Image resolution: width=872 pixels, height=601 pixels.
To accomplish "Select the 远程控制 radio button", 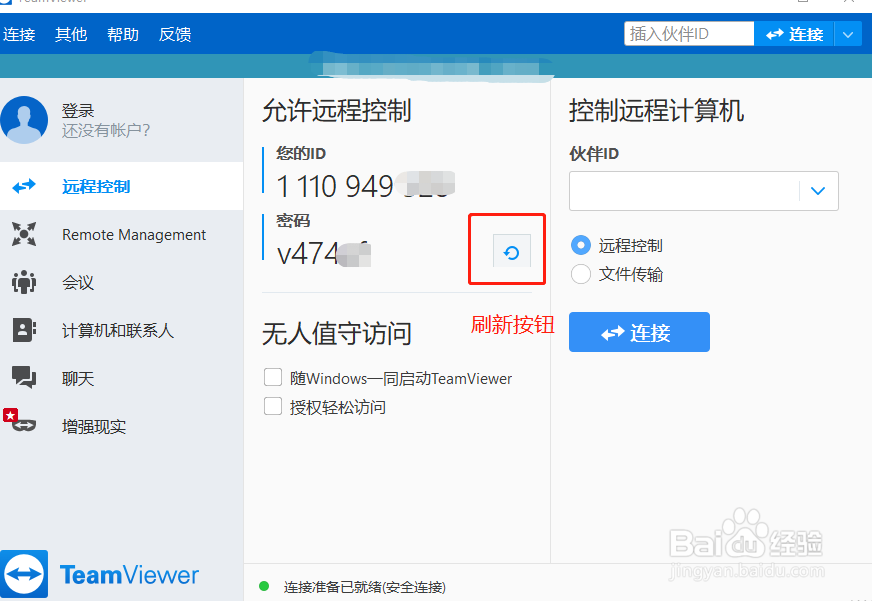I will (581, 245).
